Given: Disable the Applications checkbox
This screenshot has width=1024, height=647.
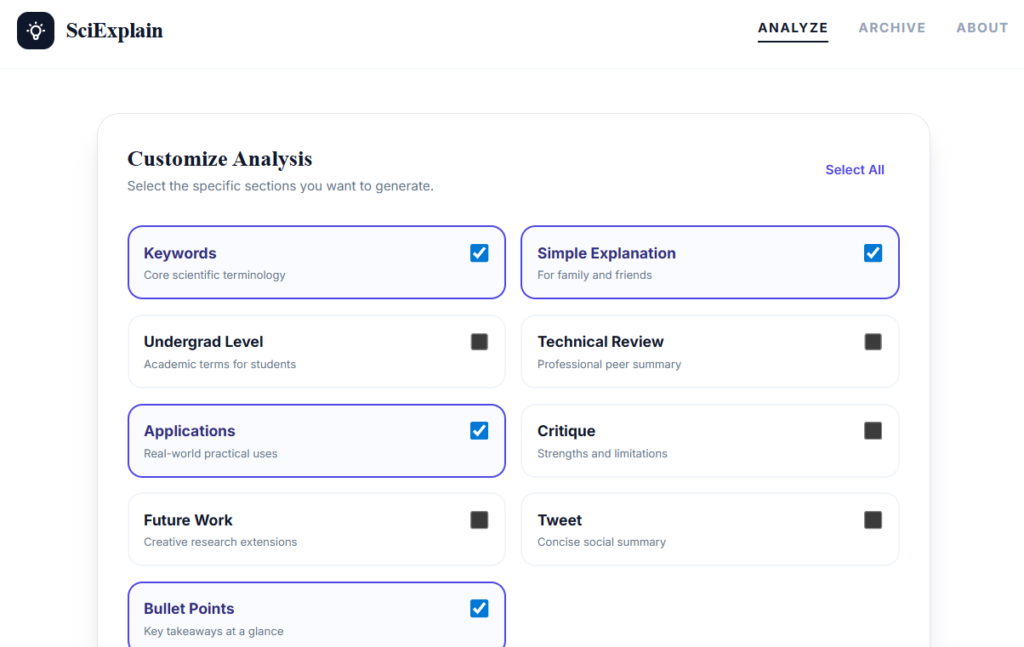Looking at the screenshot, I should point(479,431).
